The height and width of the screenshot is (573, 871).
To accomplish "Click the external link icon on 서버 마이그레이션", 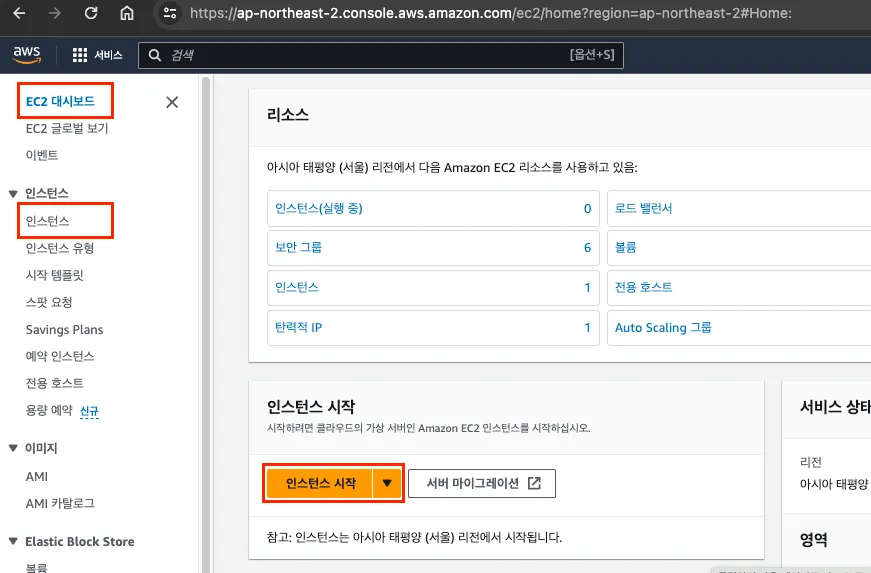I will coord(534,483).
